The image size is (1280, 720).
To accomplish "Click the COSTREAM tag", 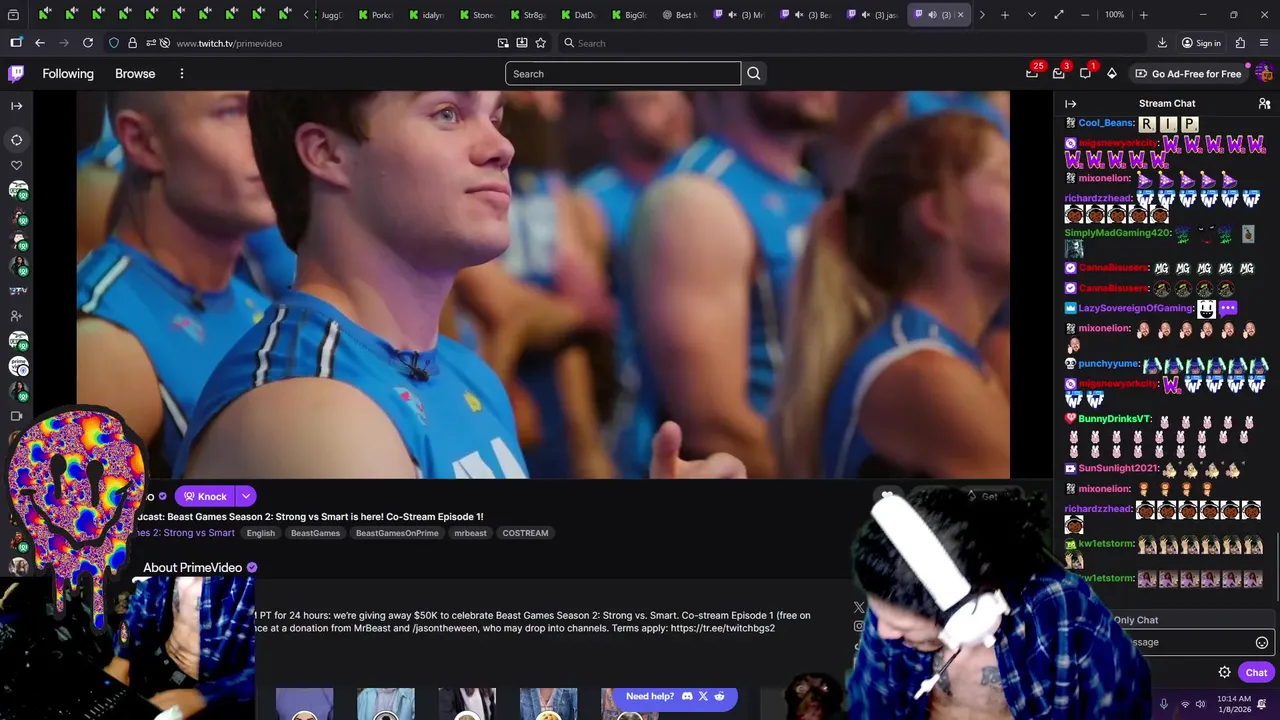I will point(525,533).
